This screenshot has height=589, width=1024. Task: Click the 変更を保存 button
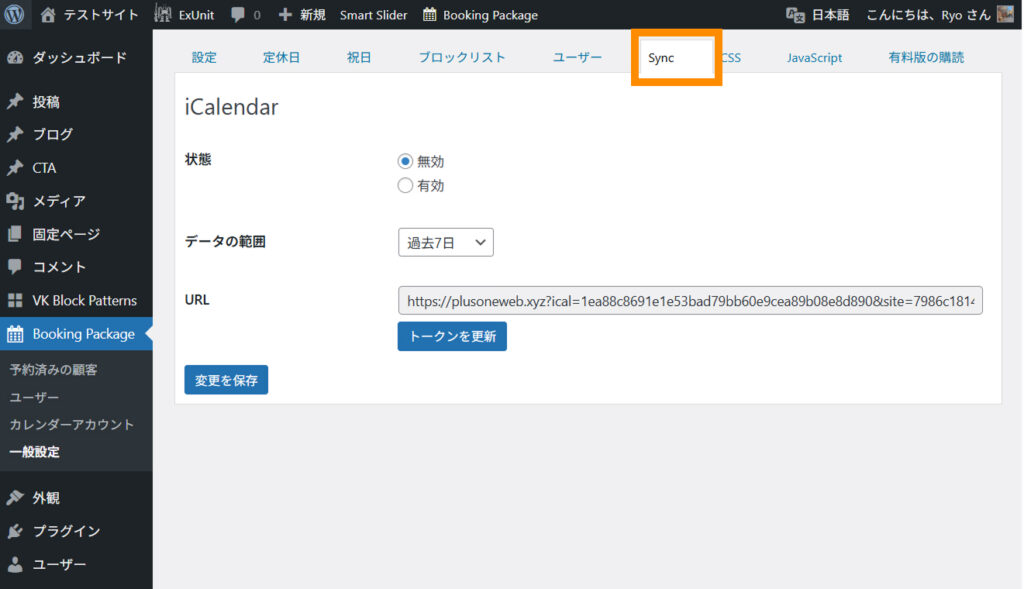tap(226, 380)
